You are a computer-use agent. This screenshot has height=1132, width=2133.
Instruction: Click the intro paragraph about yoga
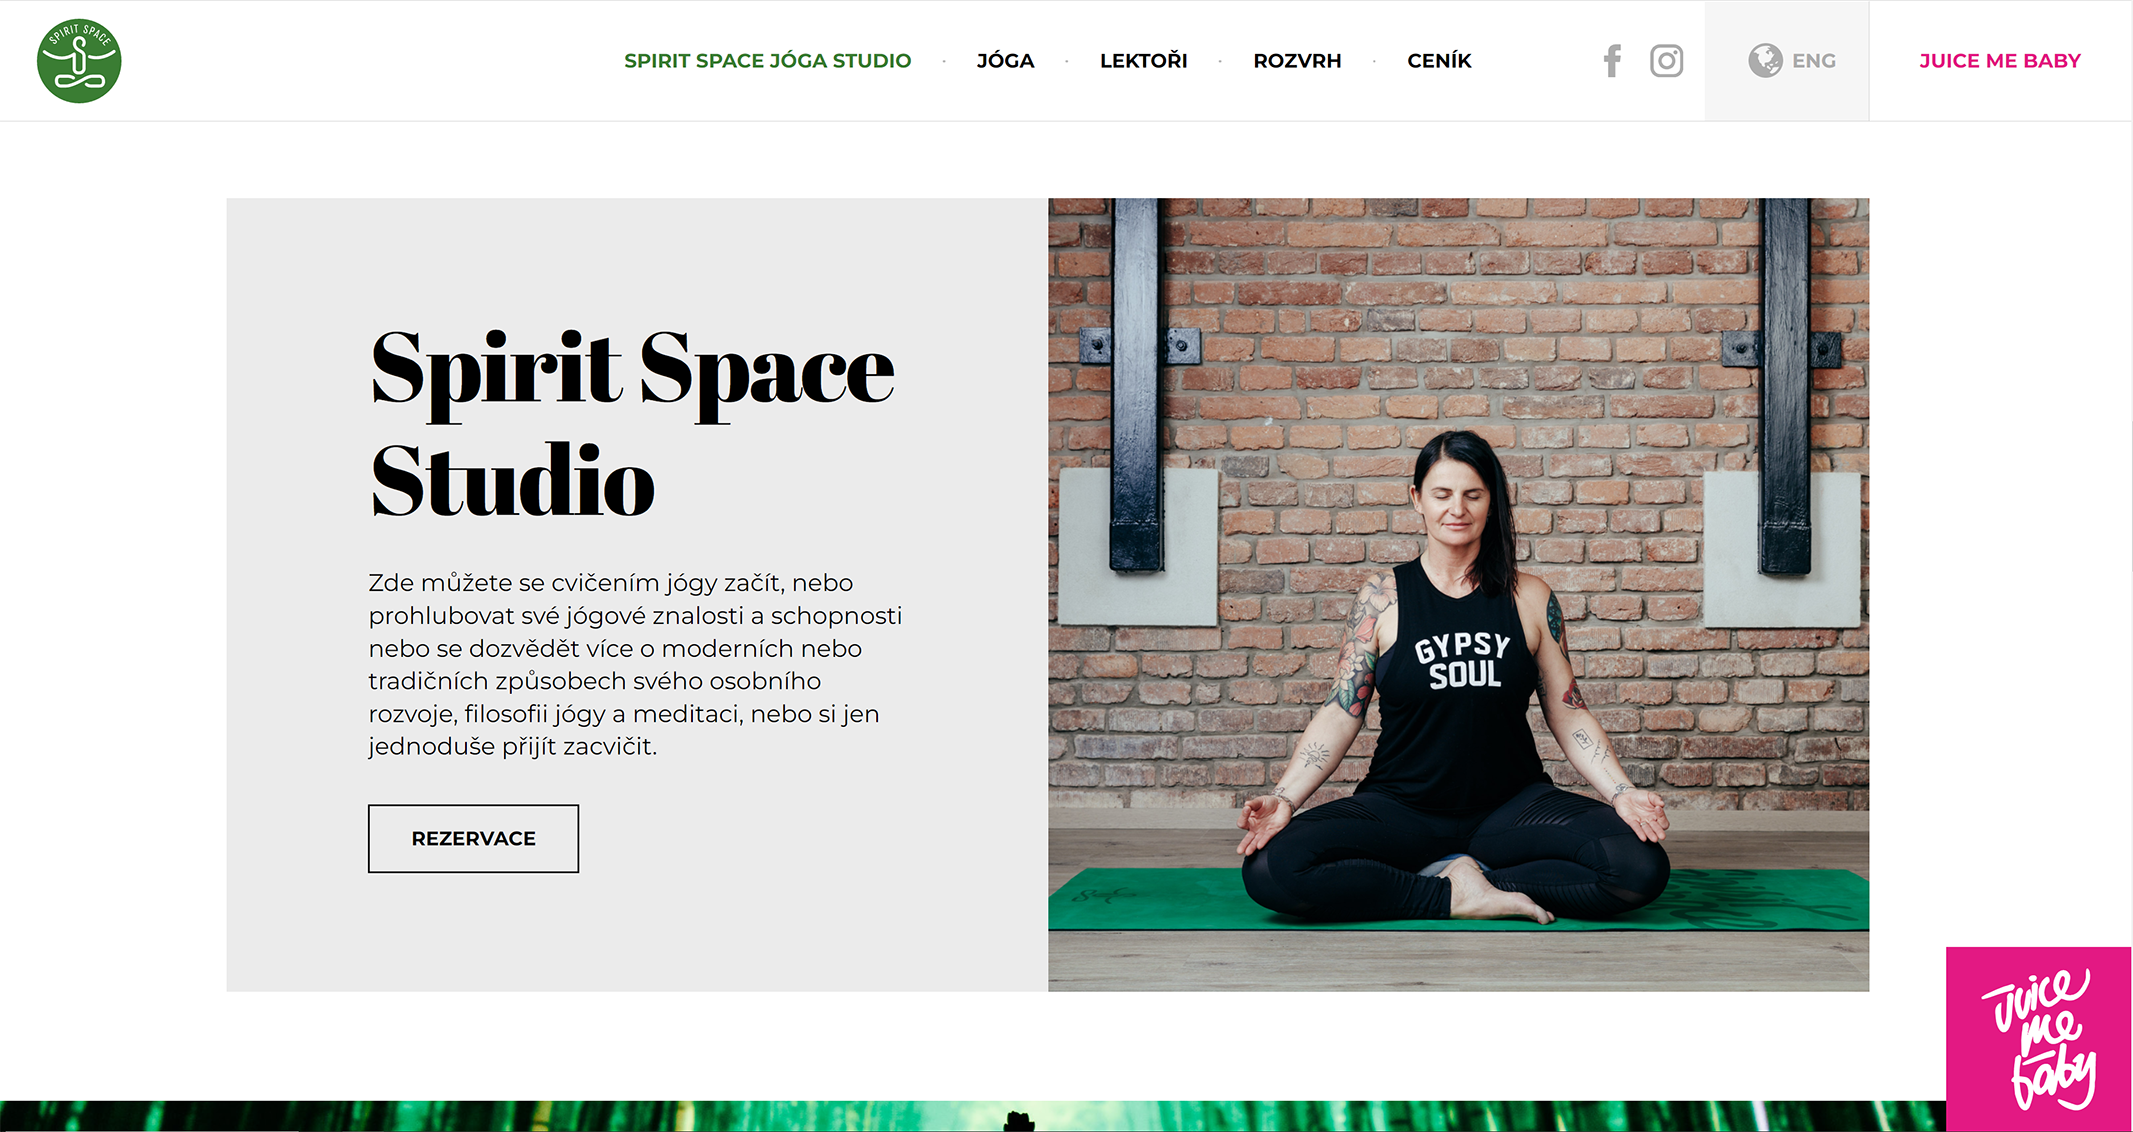pos(635,664)
